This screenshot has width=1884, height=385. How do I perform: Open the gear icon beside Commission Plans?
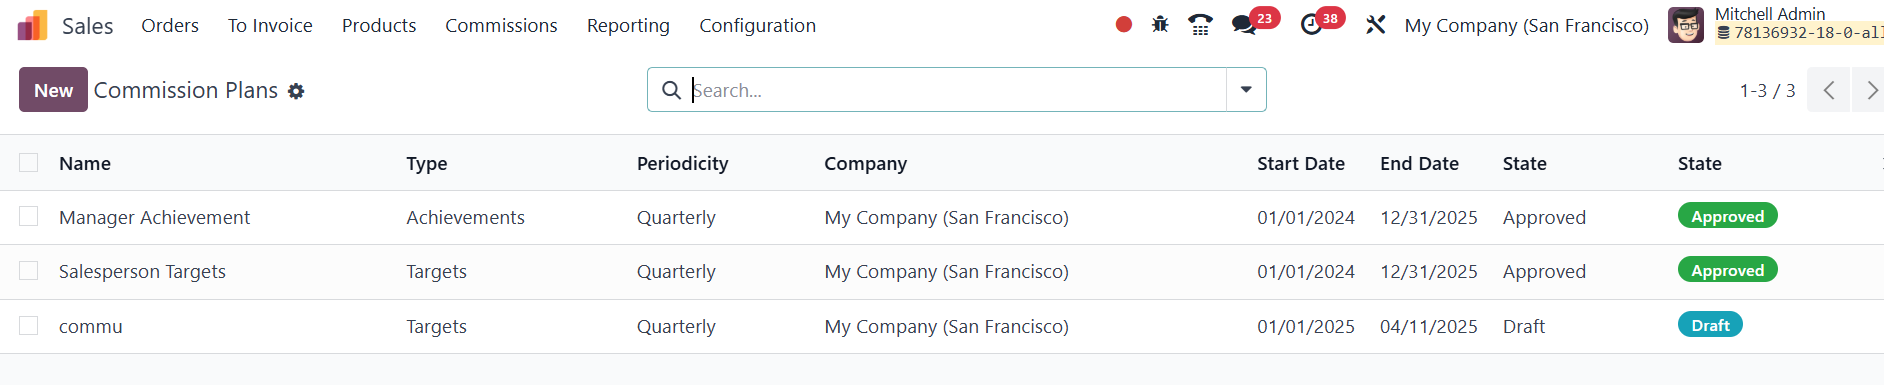coord(296,91)
